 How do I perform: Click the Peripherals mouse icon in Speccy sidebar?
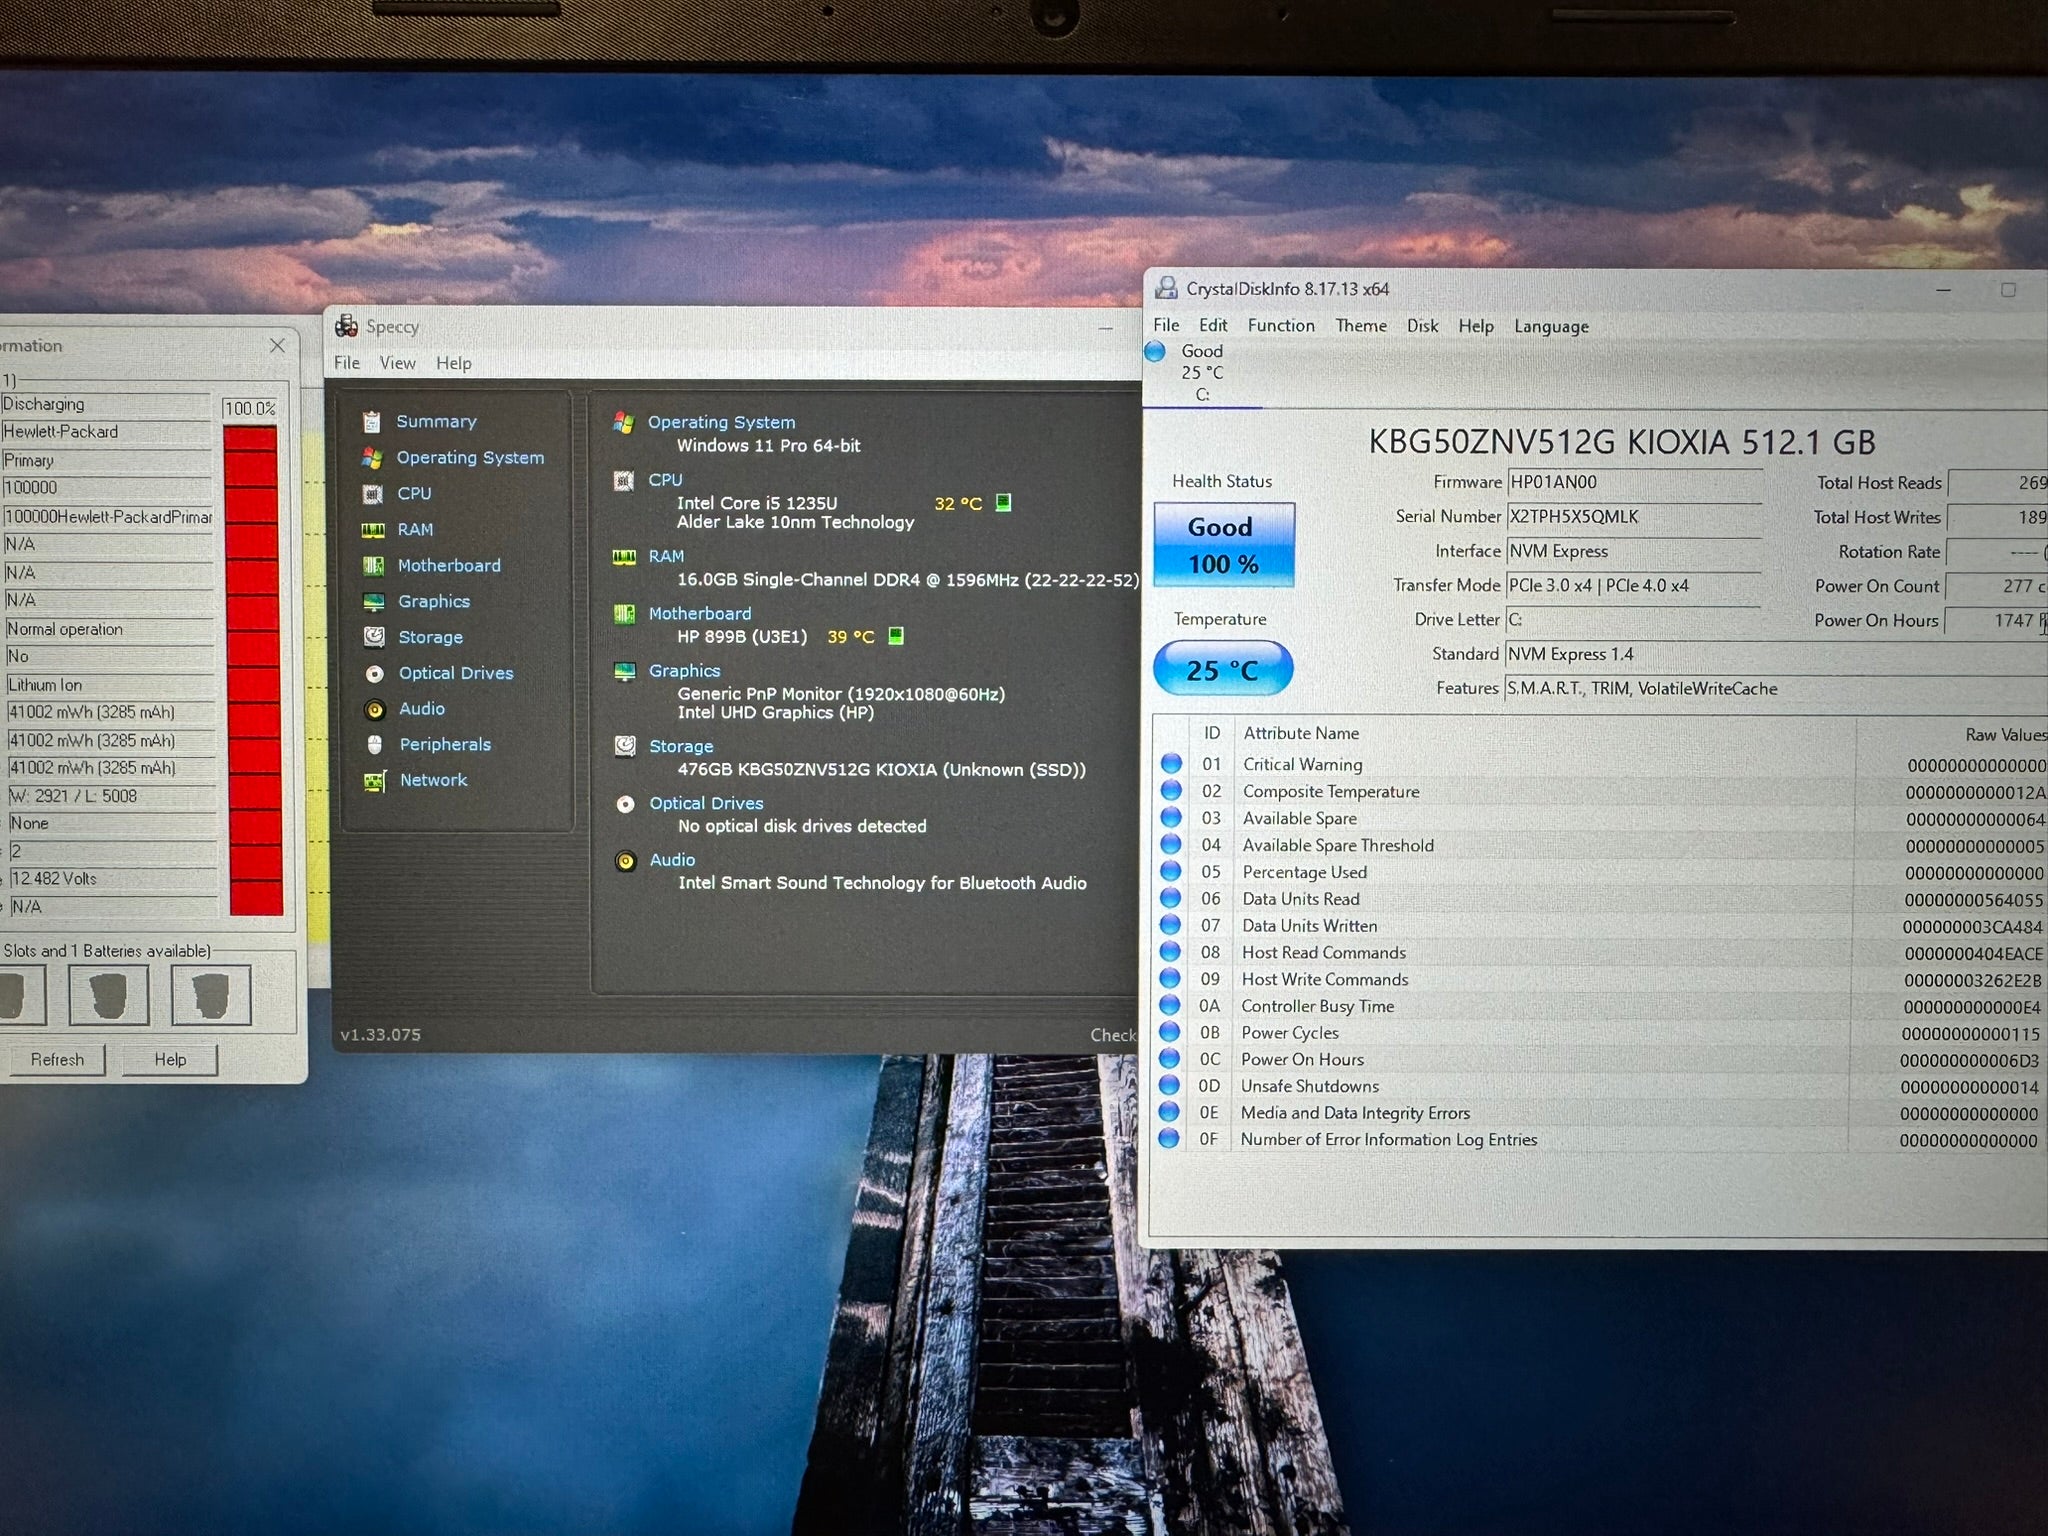tap(375, 745)
